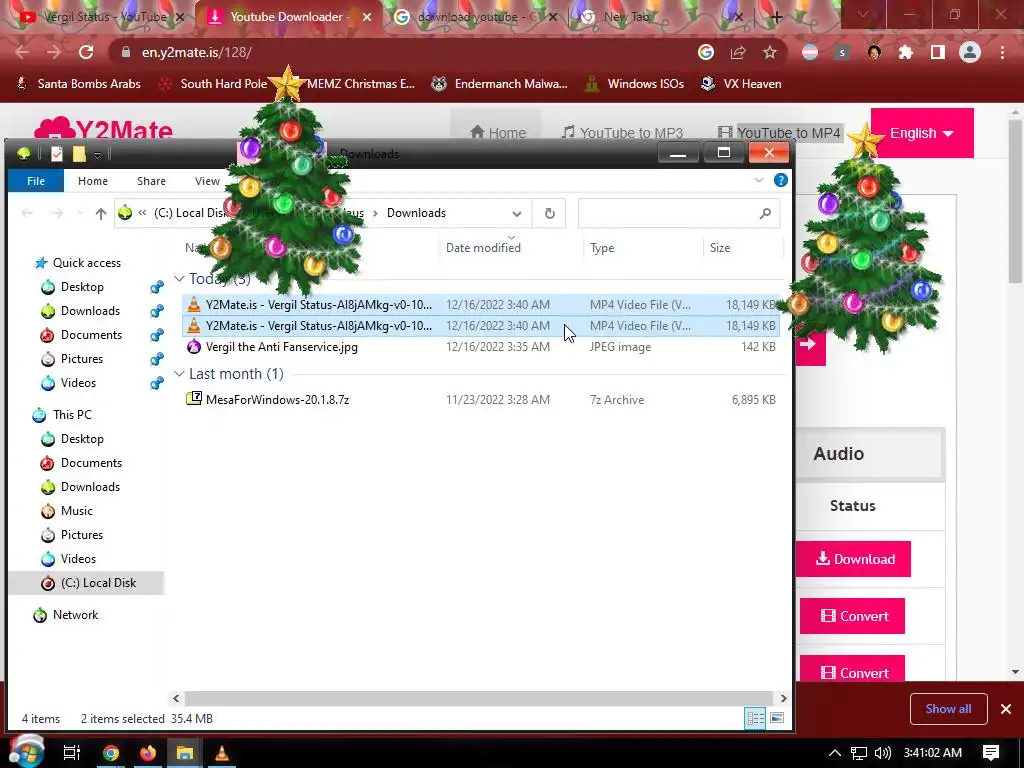
Task: Click the Explorer search box
Action: coord(679,214)
